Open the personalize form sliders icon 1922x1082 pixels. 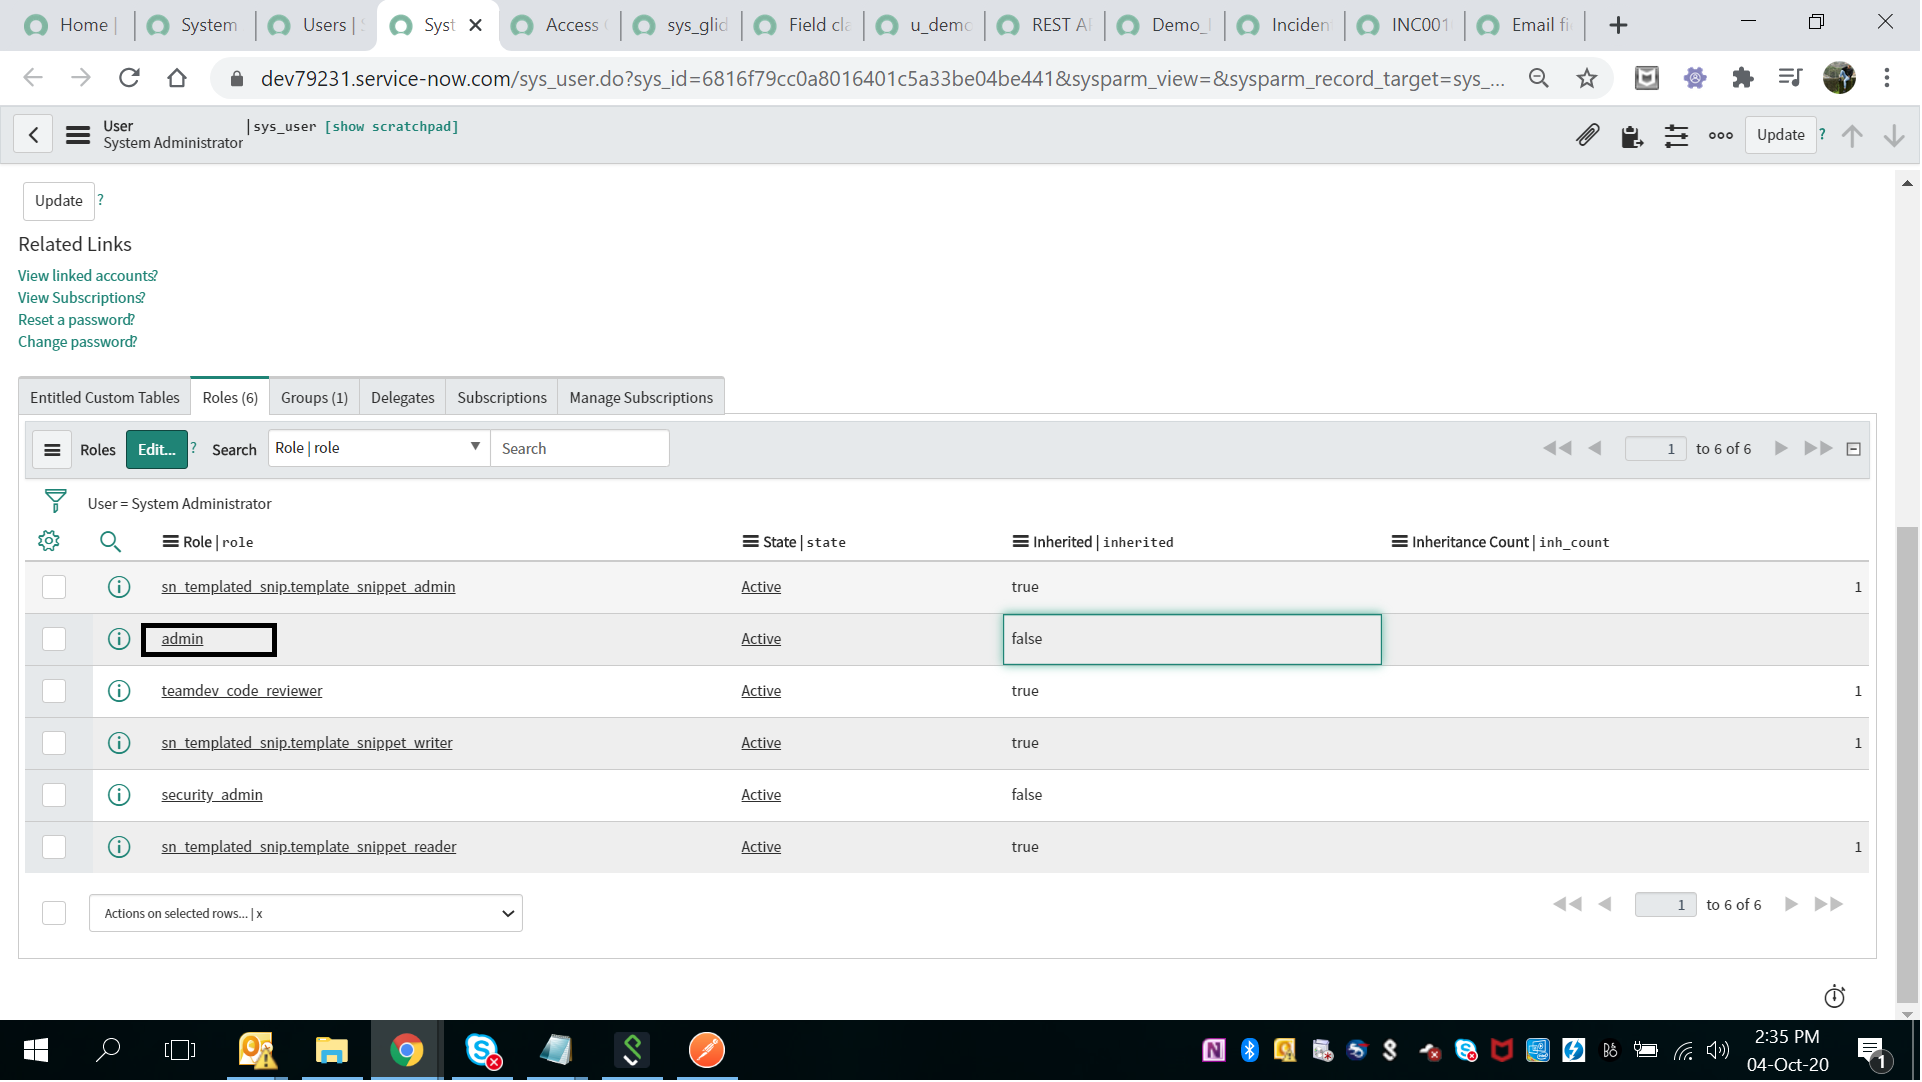pos(1676,135)
